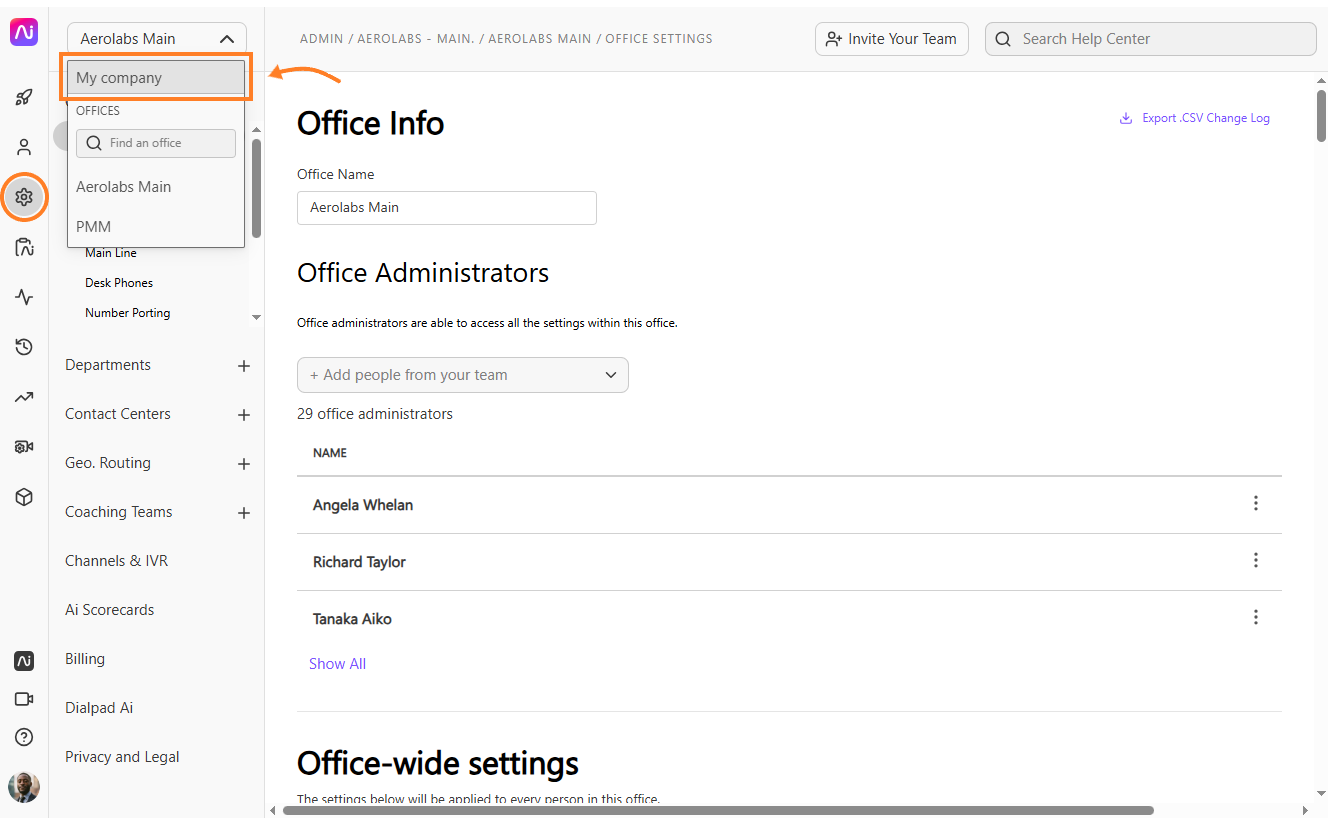Open the history clock icon in sidebar
The width and height of the screenshot is (1328, 823).
pyautogui.click(x=24, y=347)
